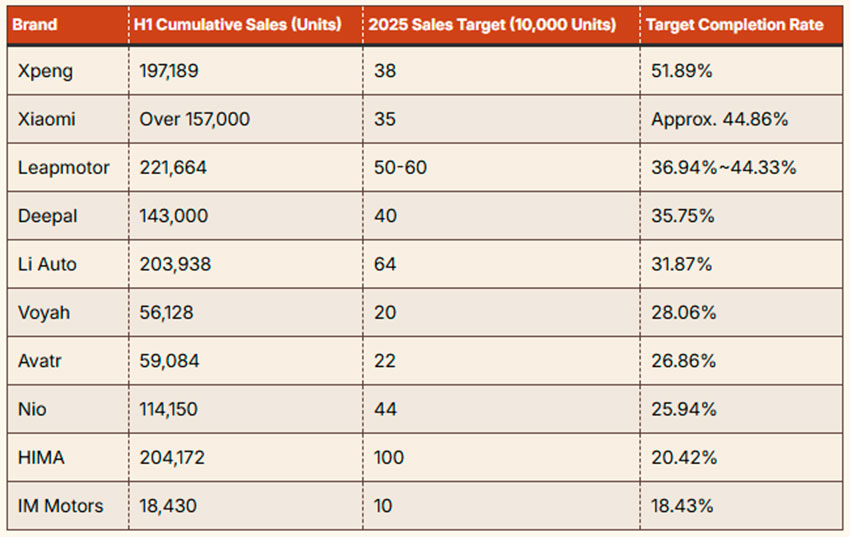Click the IM Motors brand cell

(60, 506)
